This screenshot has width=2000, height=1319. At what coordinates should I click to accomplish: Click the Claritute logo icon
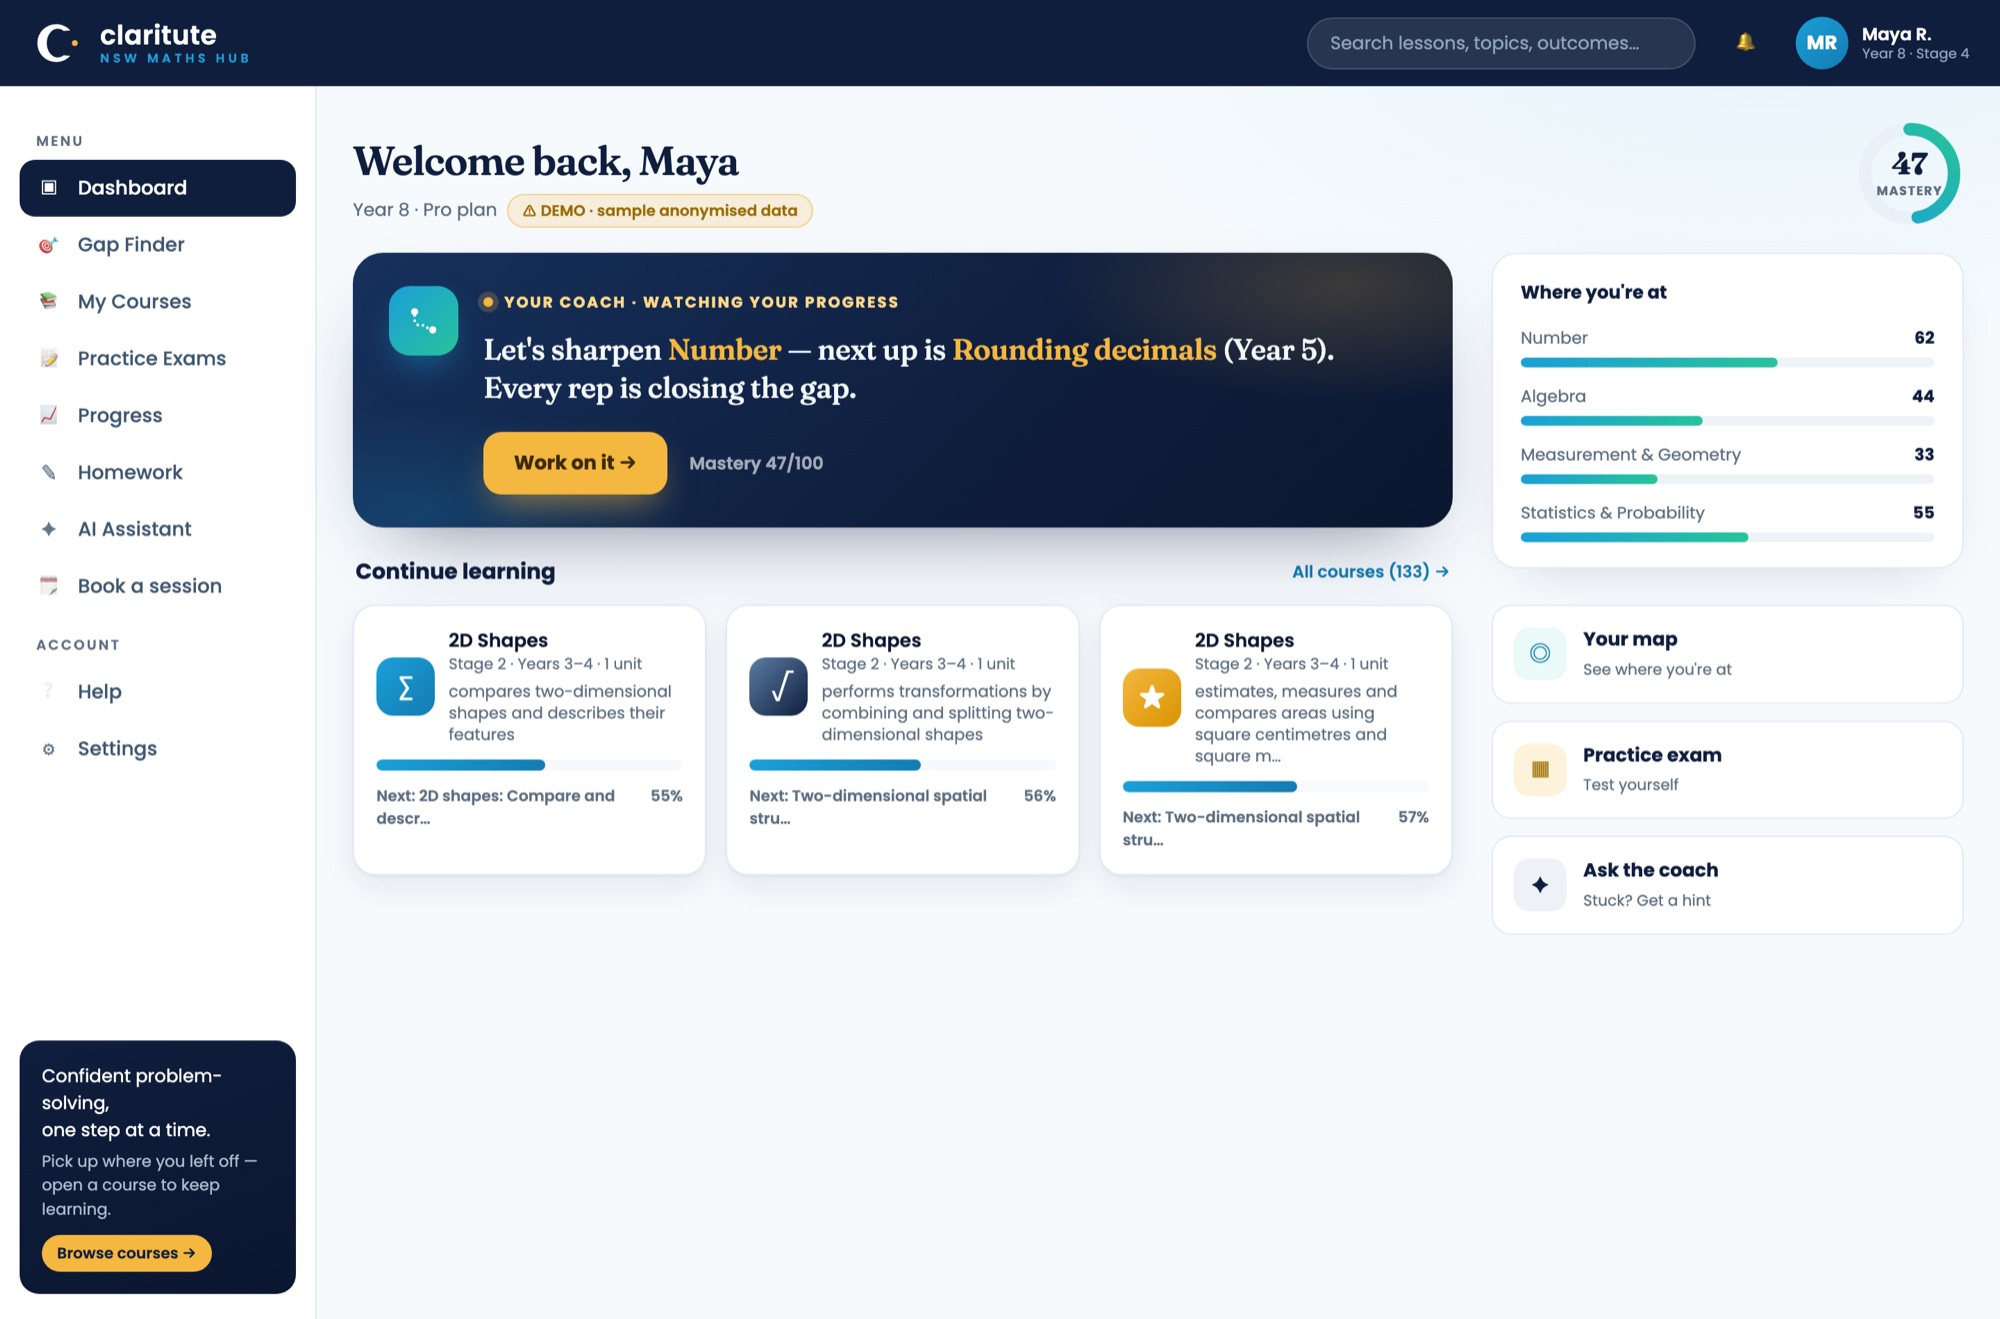pos(57,43)
